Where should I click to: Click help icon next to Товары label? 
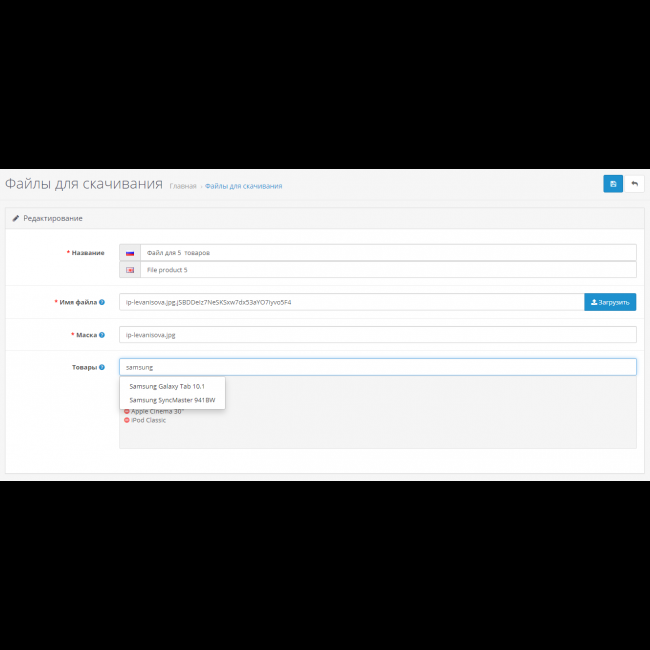[102, 367]
